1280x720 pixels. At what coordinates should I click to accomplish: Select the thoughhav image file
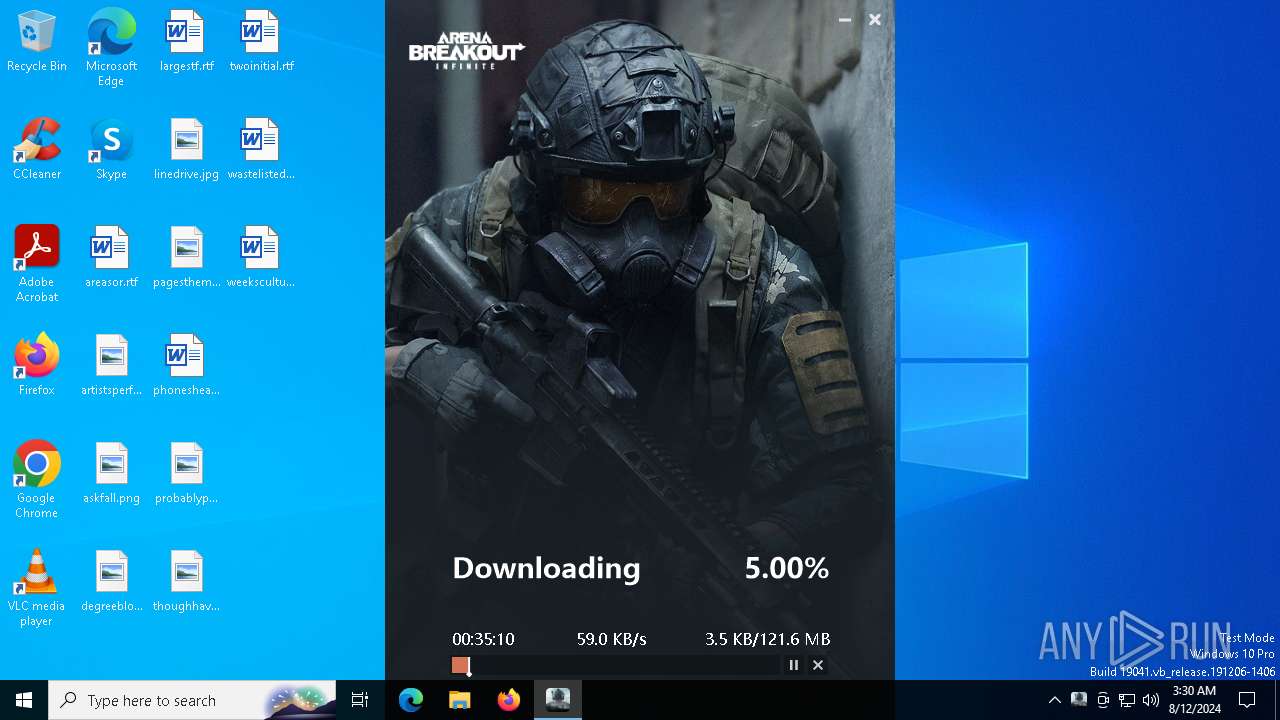[186, 582]
